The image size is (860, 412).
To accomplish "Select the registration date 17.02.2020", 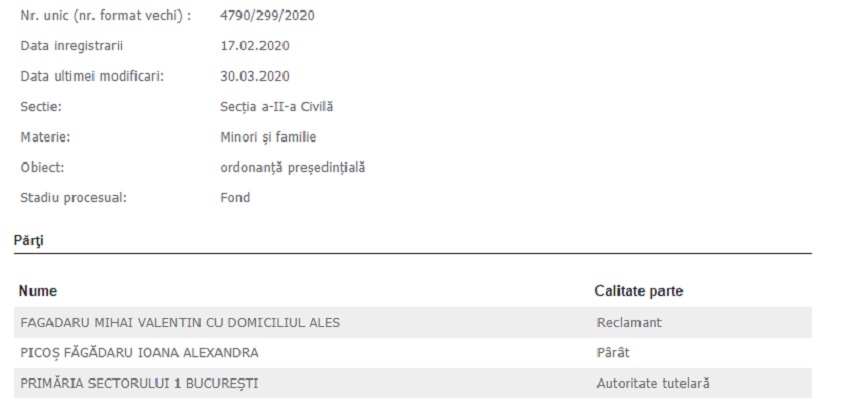I will tap(255, 46).
